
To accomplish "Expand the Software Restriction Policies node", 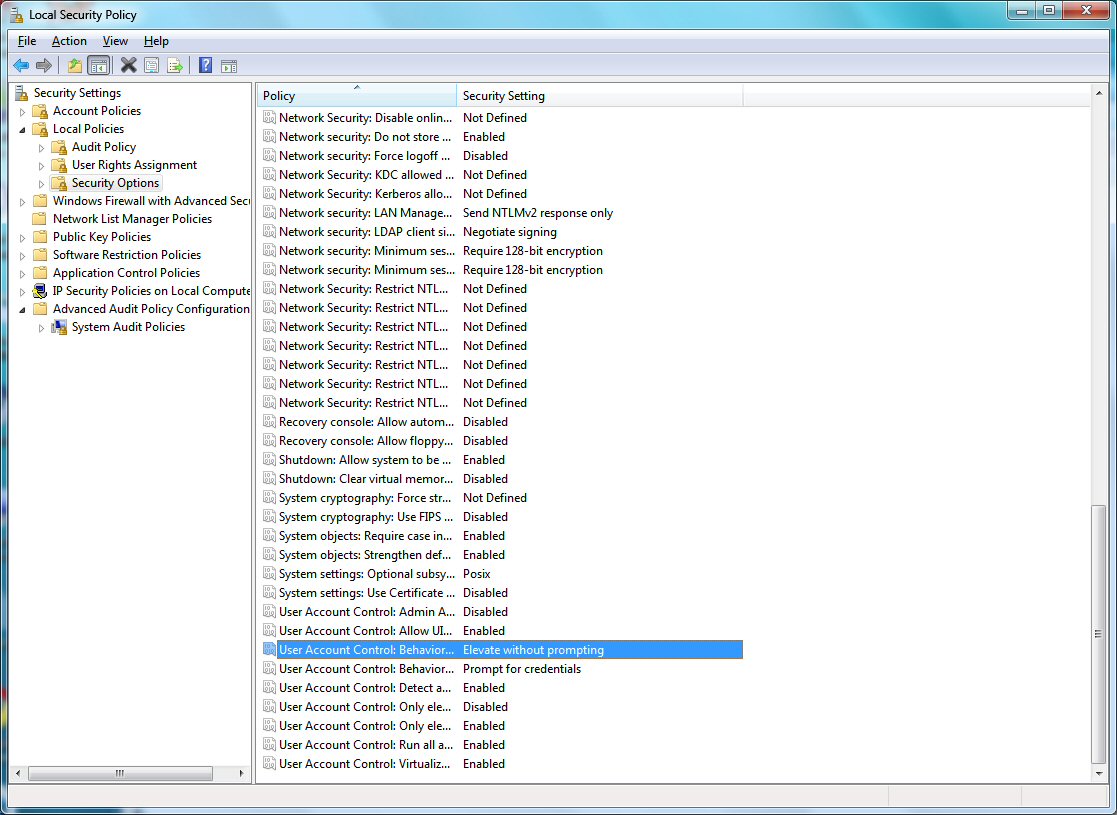I will click(22, 256).
